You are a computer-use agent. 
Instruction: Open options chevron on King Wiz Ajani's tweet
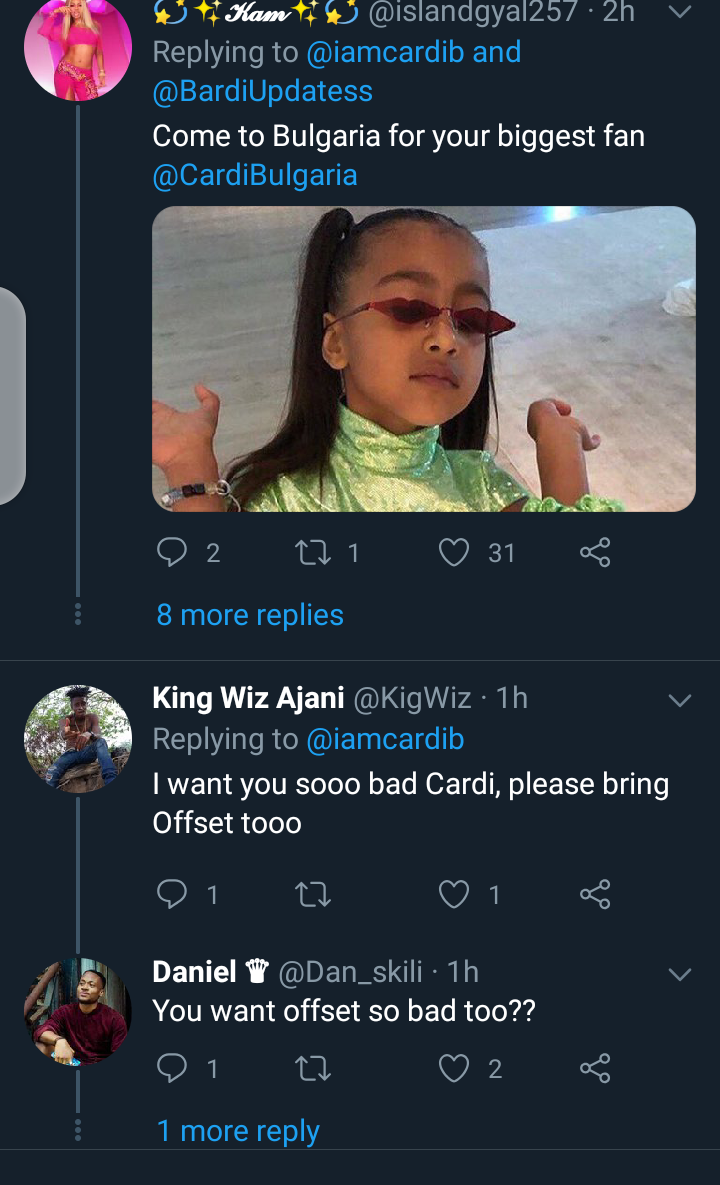[679, 700]
